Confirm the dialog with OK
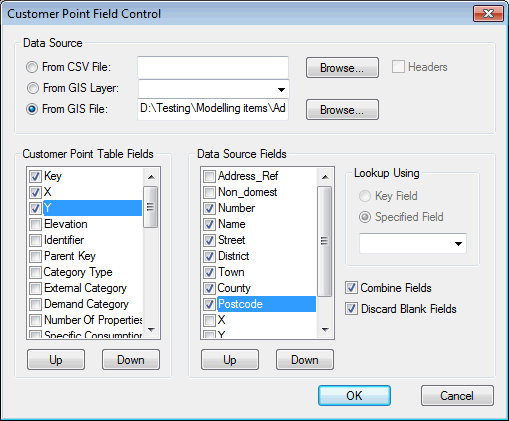The image size is (509, 421). [x=354, y=395]
